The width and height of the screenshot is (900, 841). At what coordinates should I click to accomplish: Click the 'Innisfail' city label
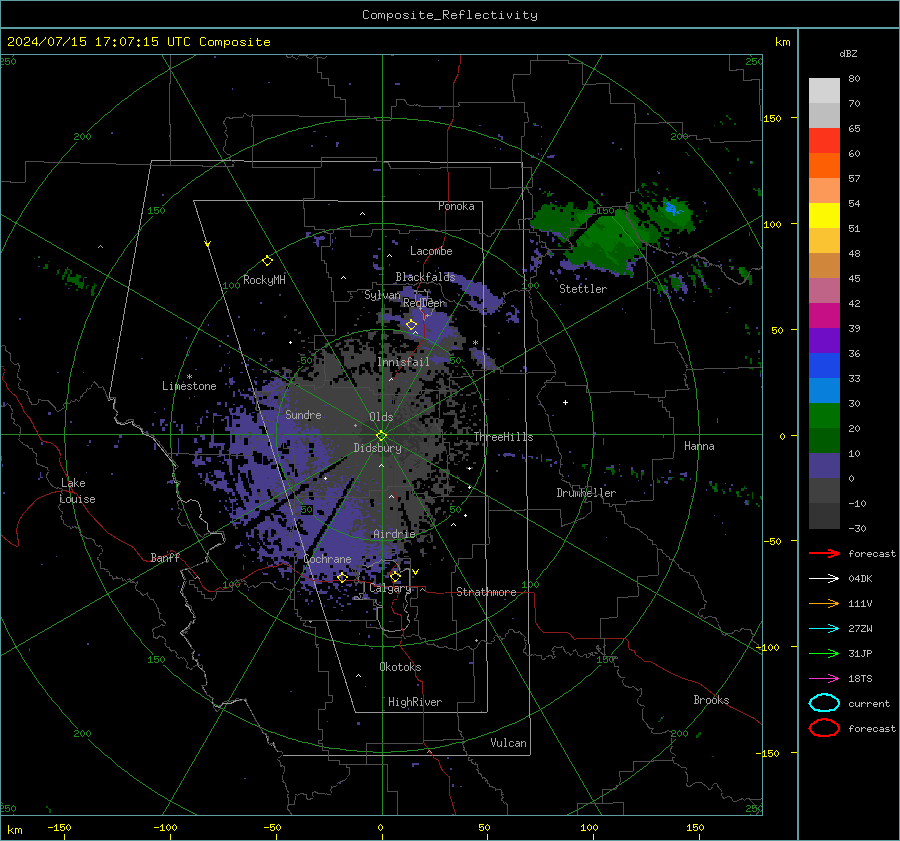[x=403, y=362]
